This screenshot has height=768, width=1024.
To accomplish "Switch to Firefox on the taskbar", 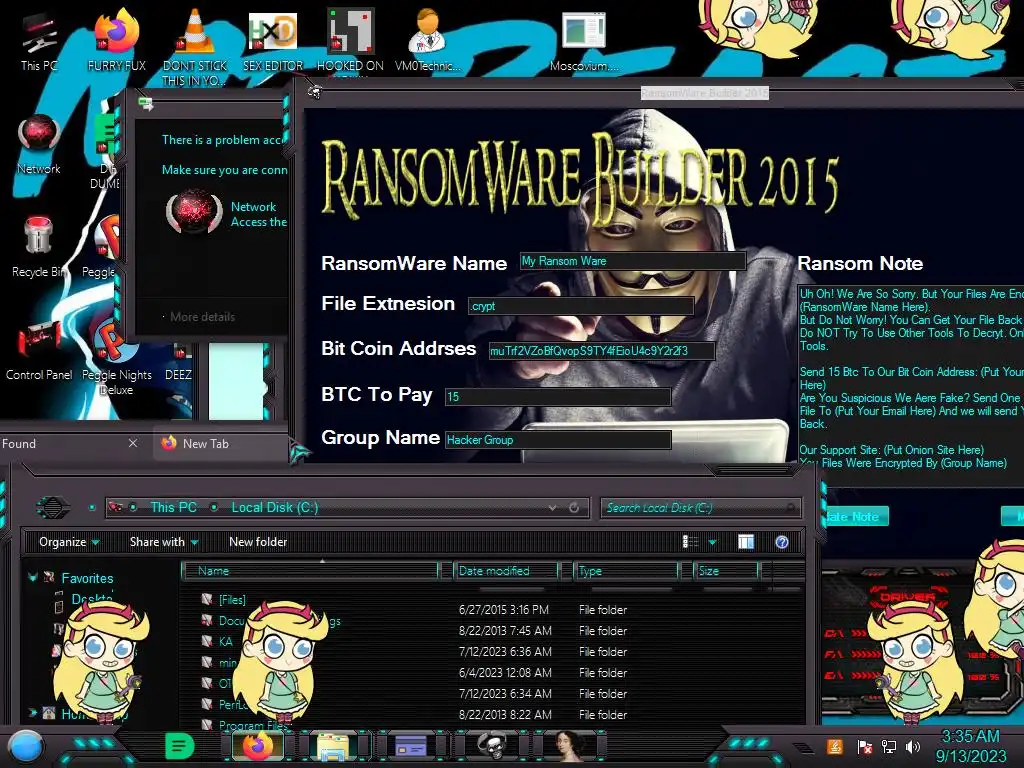I will (x=258, y=746).
